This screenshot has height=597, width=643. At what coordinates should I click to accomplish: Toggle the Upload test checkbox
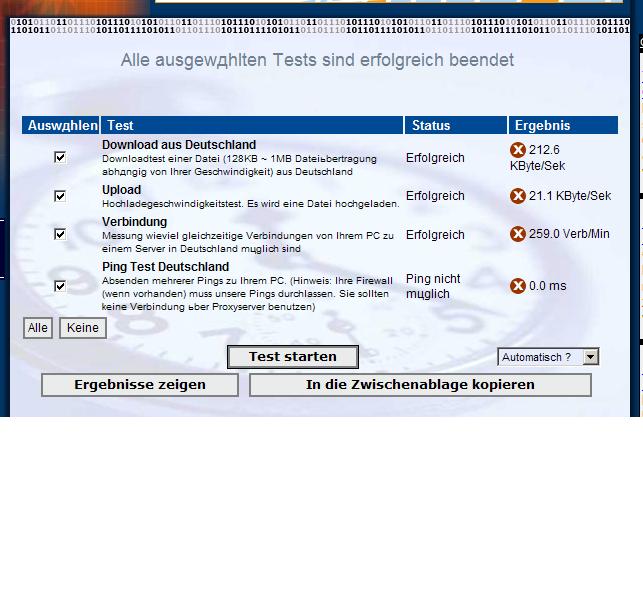(60, 196)
